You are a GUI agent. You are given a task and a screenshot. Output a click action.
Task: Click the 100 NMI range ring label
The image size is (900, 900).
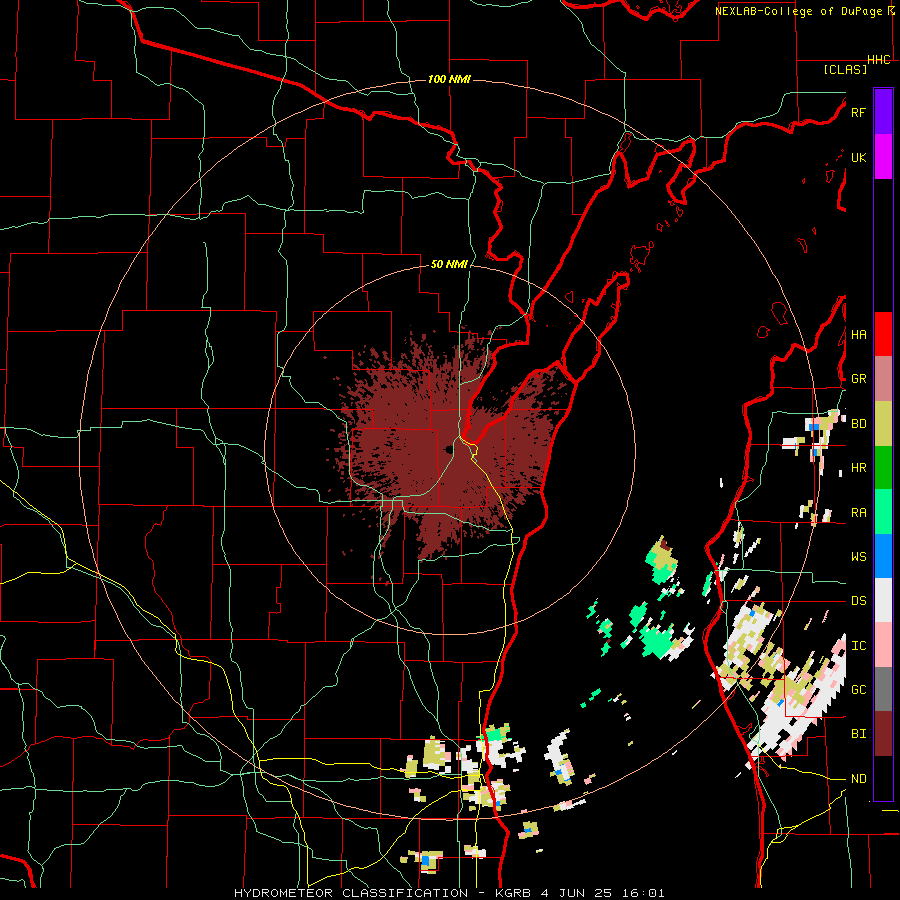tap(449, 79)
